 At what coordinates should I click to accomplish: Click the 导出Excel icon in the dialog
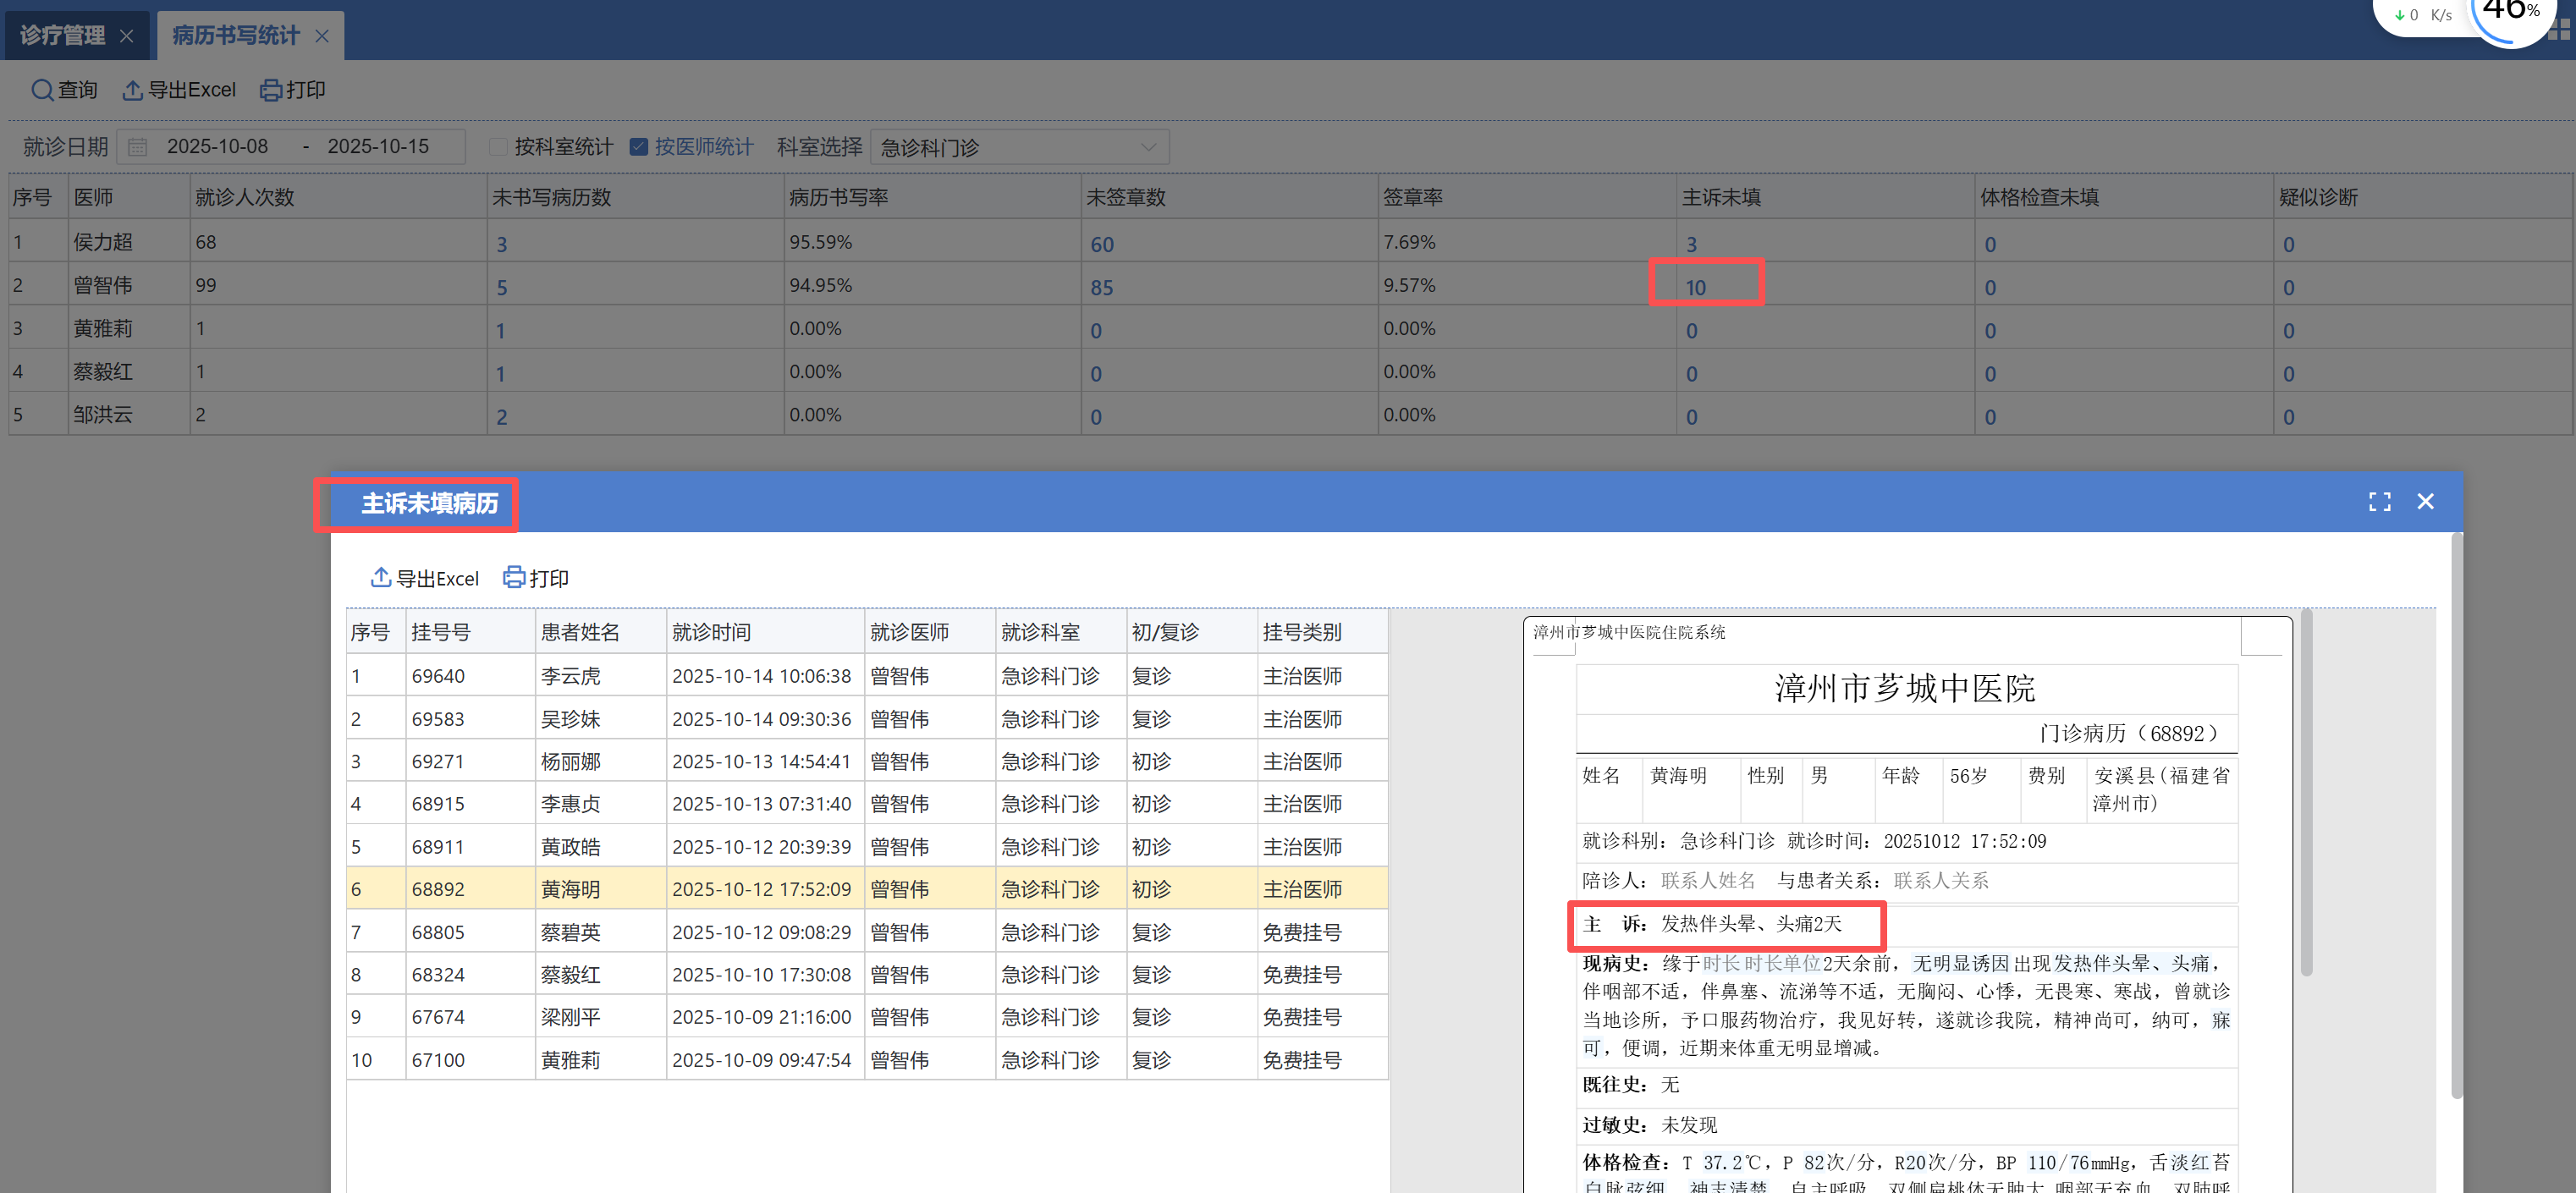pos(381,577)
